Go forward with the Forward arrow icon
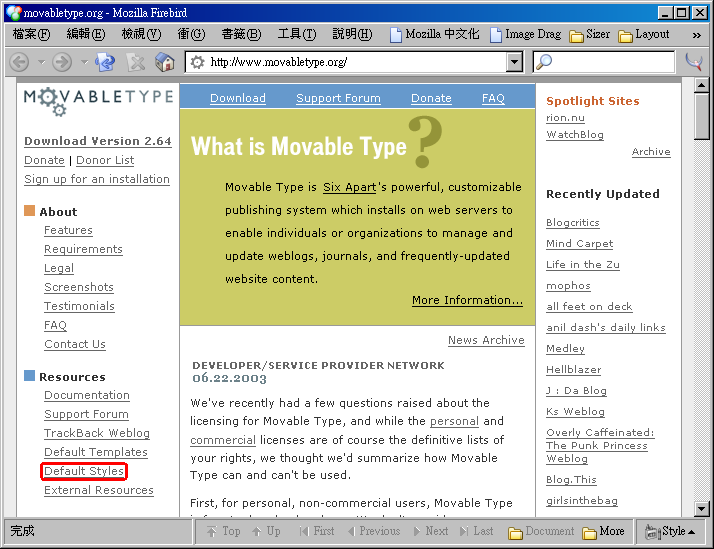Screen dimensions: 714x549 pyautogui.click(x=62, y=62)
